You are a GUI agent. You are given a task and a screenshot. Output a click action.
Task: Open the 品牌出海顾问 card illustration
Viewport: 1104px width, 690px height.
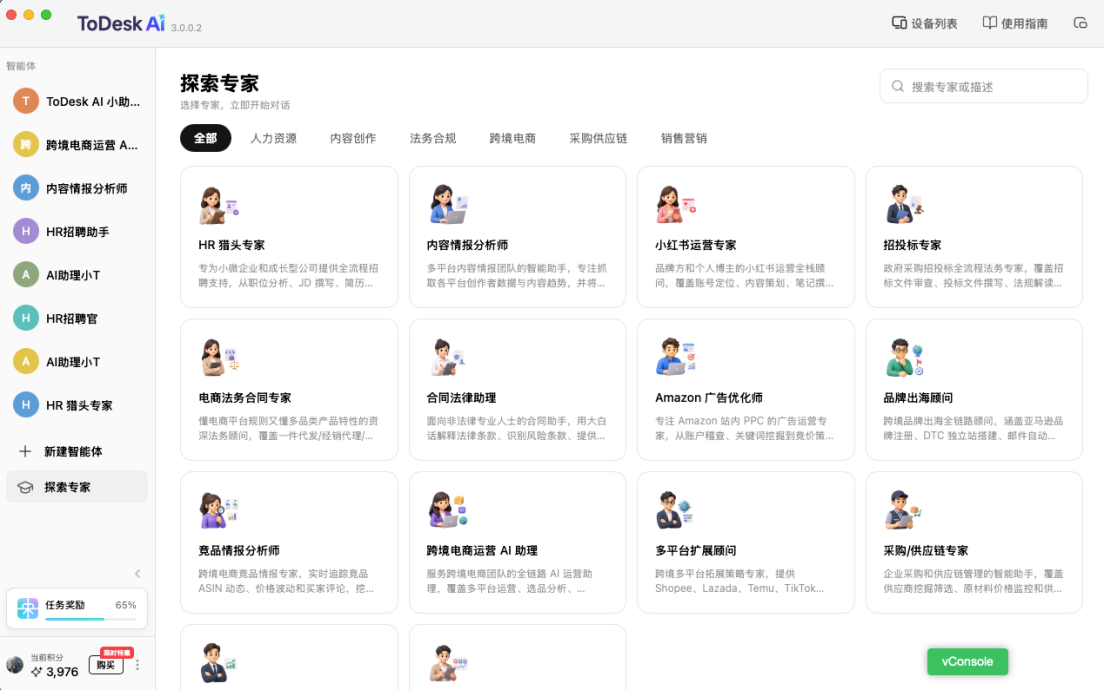pyautogui.click(x=904, y=357)
